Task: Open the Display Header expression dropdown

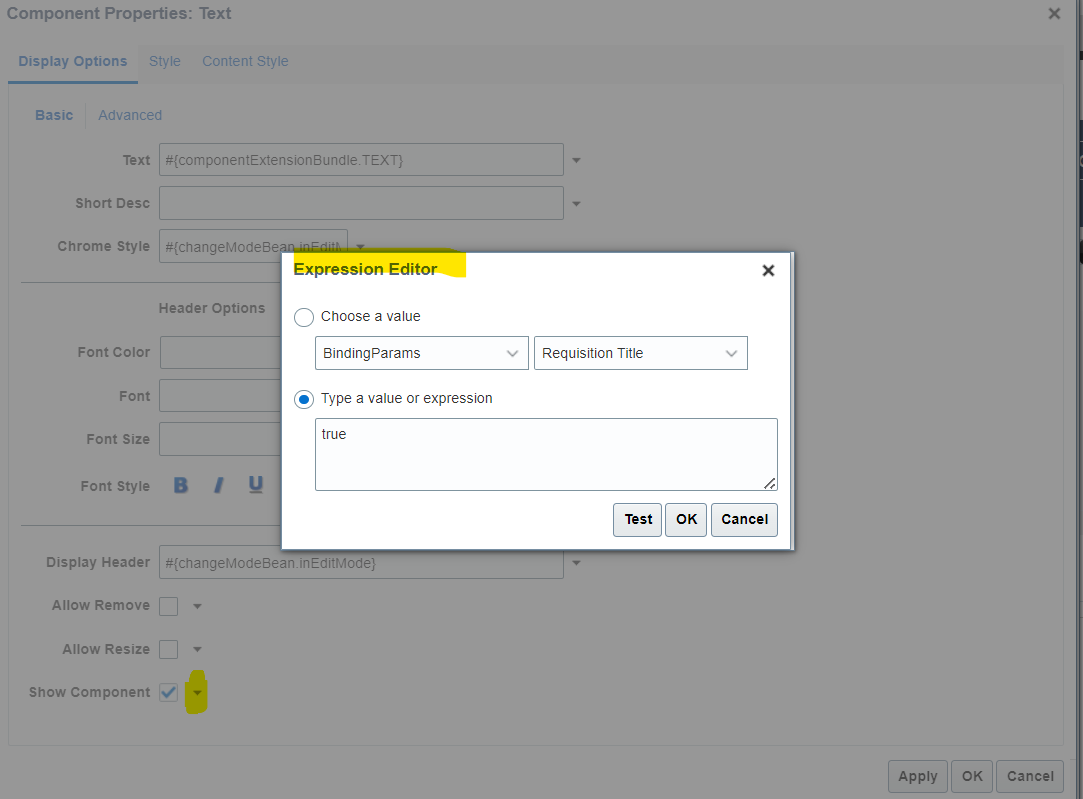Action: tap(577, 563)
